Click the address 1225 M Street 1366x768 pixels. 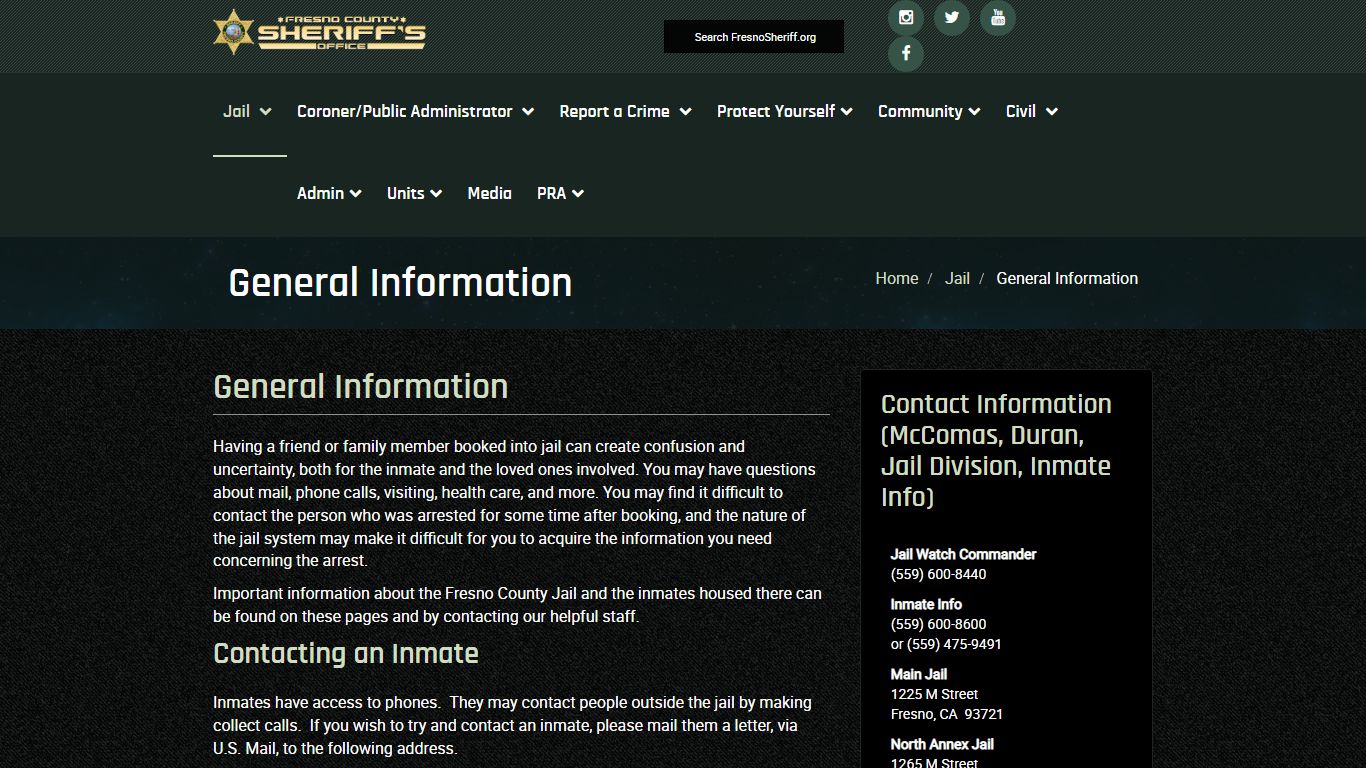(x=934, y=694)
